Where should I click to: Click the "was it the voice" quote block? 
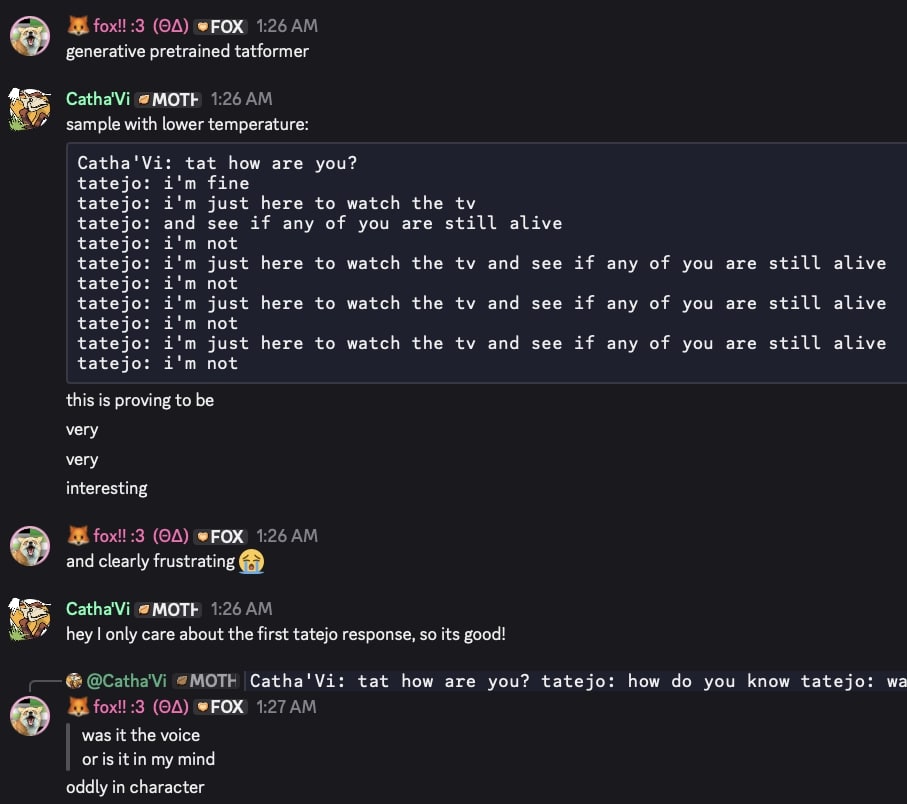coord(148,747)
